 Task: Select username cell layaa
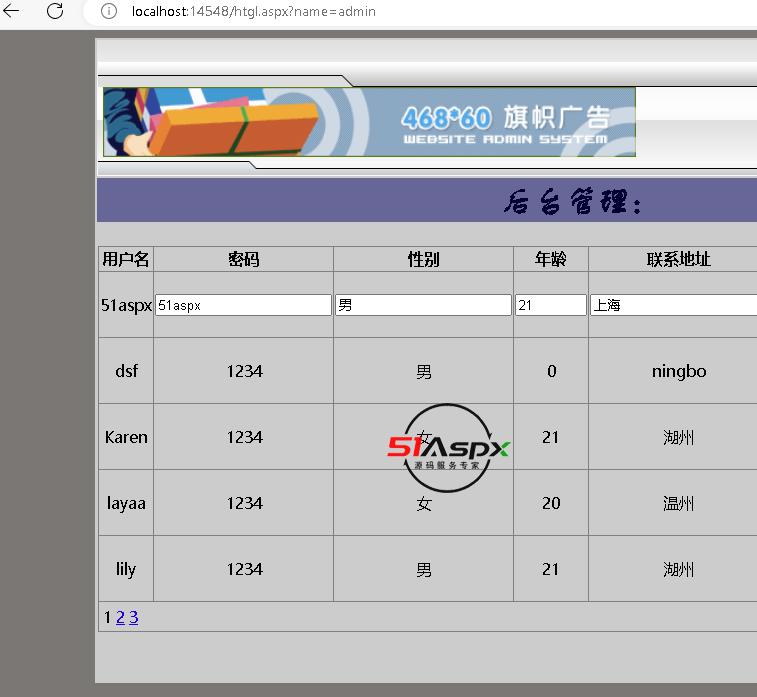pyautogui.click(x=126, y=503)
